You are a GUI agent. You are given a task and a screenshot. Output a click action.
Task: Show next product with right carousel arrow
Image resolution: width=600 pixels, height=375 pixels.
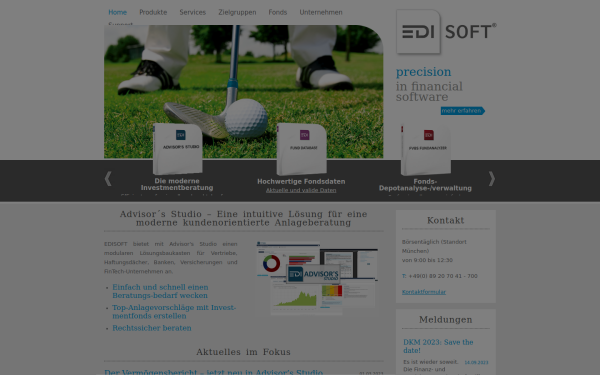pos(492,179)
